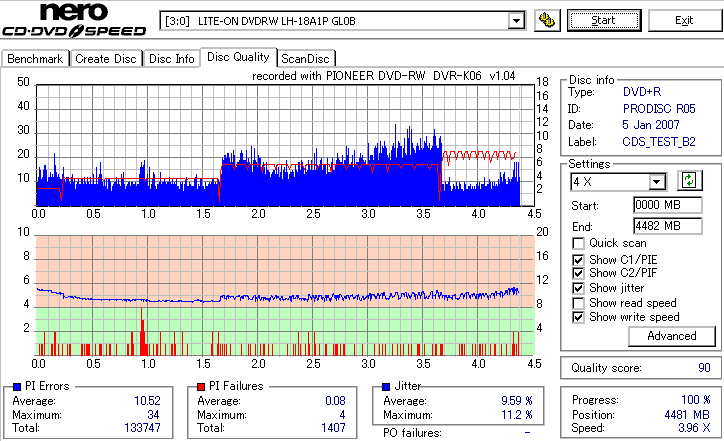Click the Nero CD-DVD Speed logo
Viewport: 724px width, 441px height.
[x=74, y=19]
